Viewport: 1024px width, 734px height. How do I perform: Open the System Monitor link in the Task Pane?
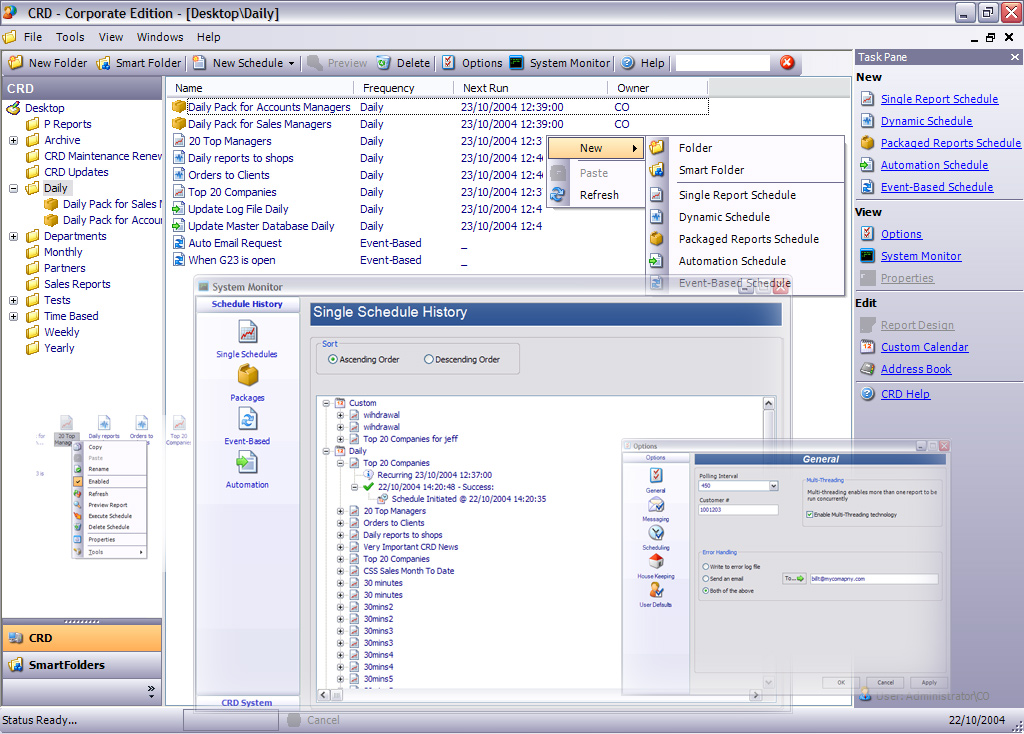click(921, 256)
